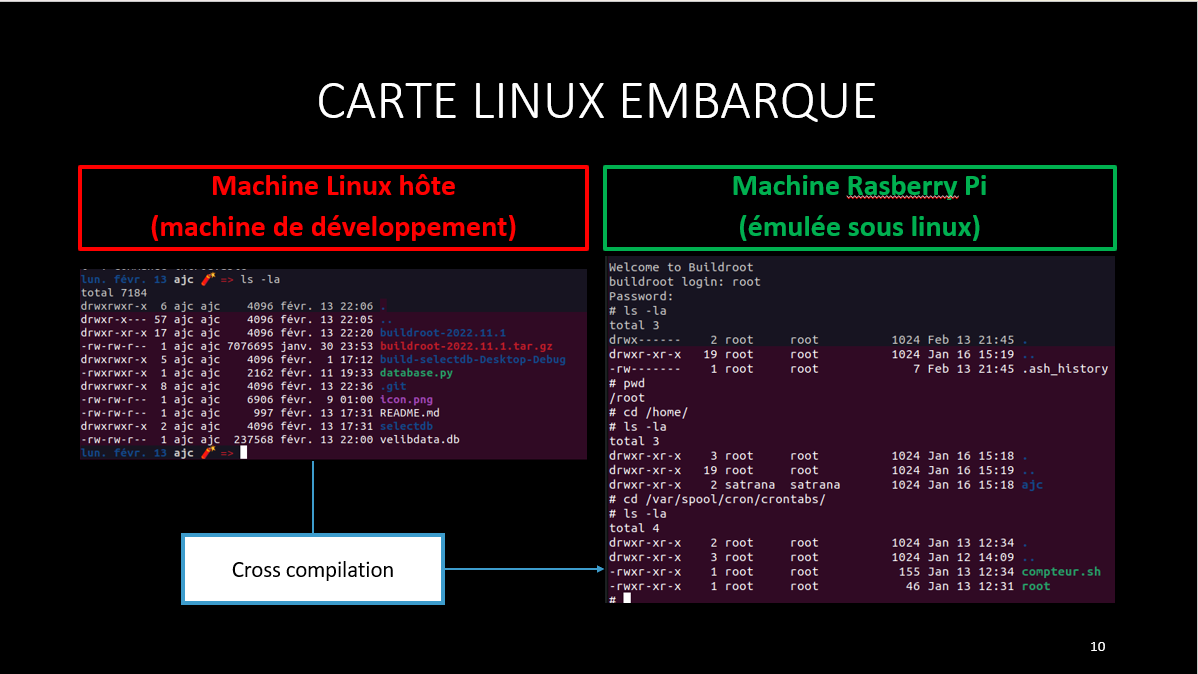Click the slide number 10
Screen dimensions: 1198x674
tap(1097, 647)
